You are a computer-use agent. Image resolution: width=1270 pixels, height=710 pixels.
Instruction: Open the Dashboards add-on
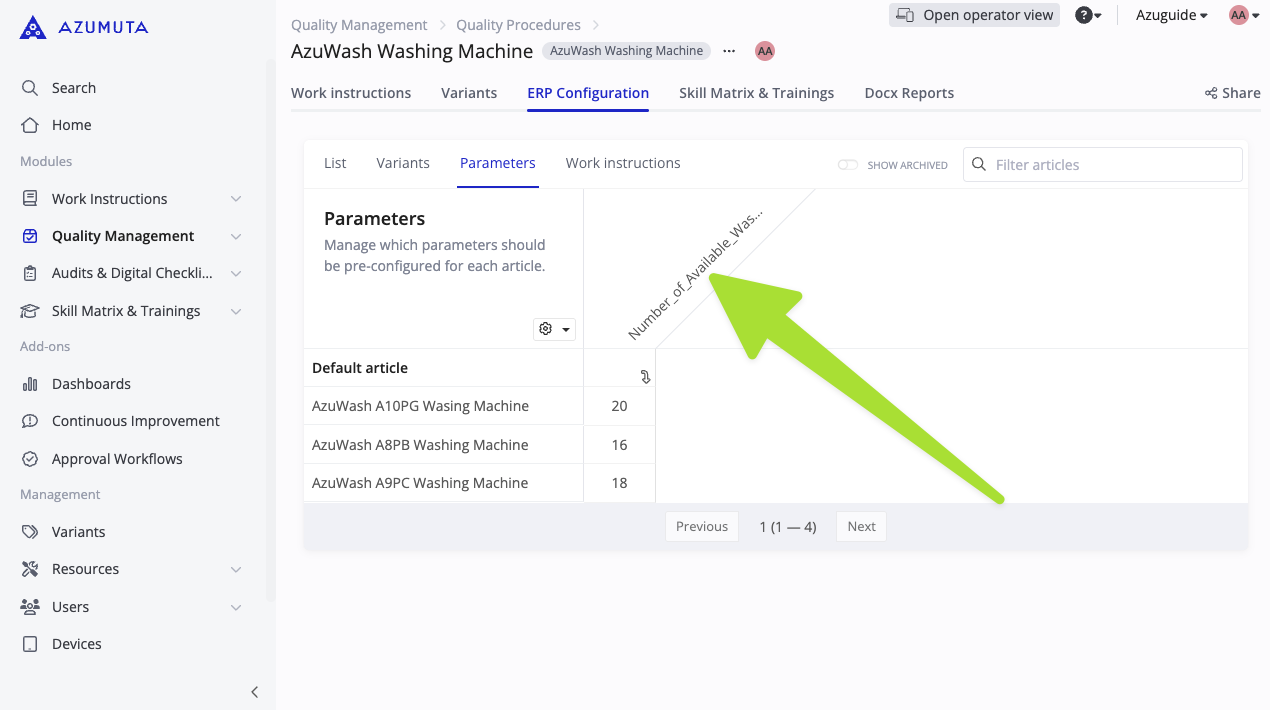[91, 383]
